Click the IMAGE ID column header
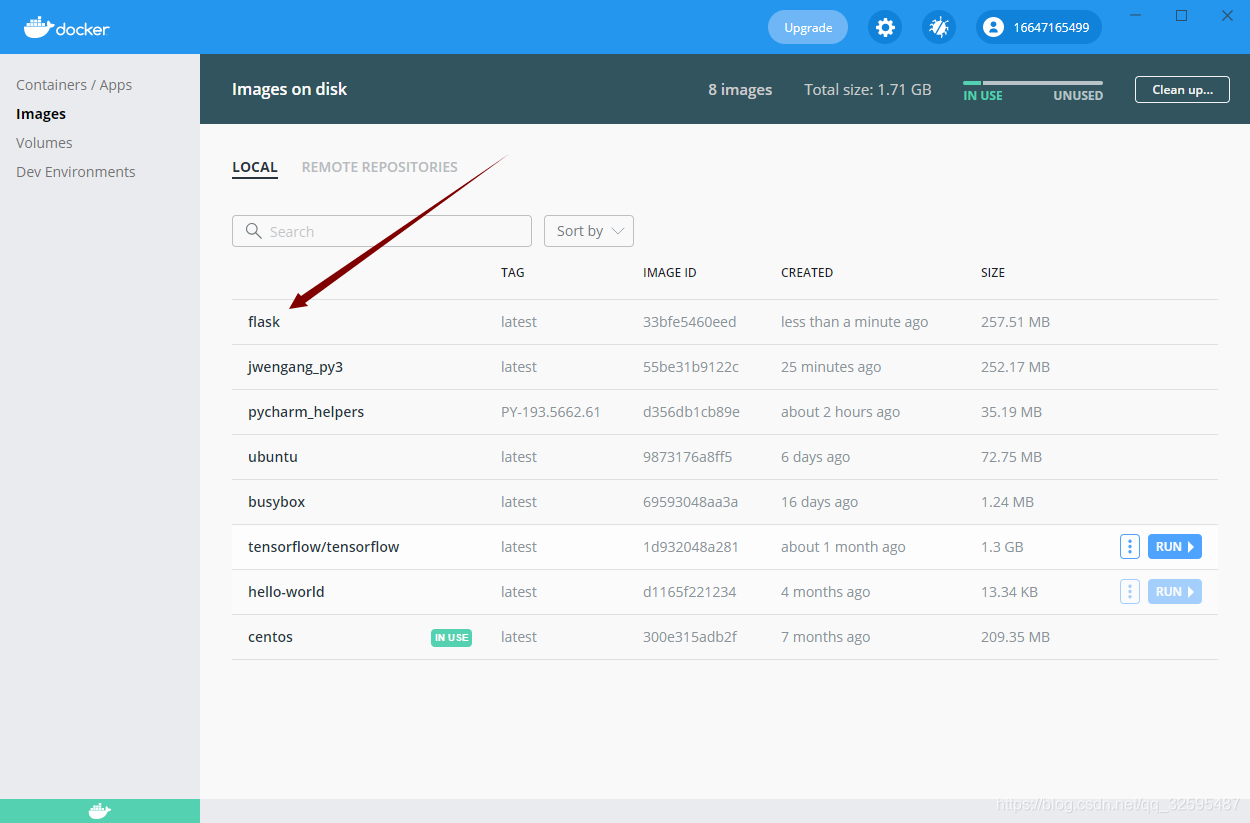1250x823 pixels. coord(670,272)
